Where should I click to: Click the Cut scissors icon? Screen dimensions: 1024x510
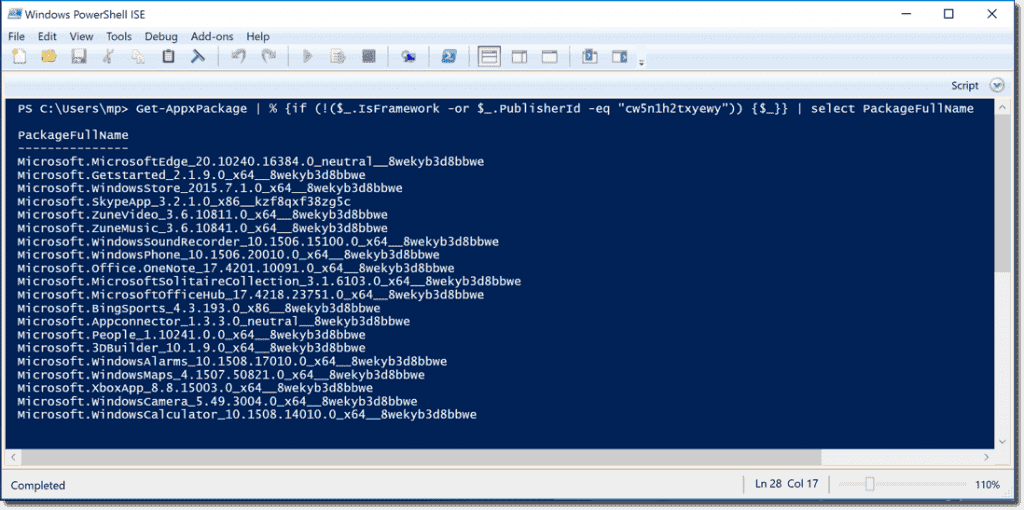click(x=108, y=57)
